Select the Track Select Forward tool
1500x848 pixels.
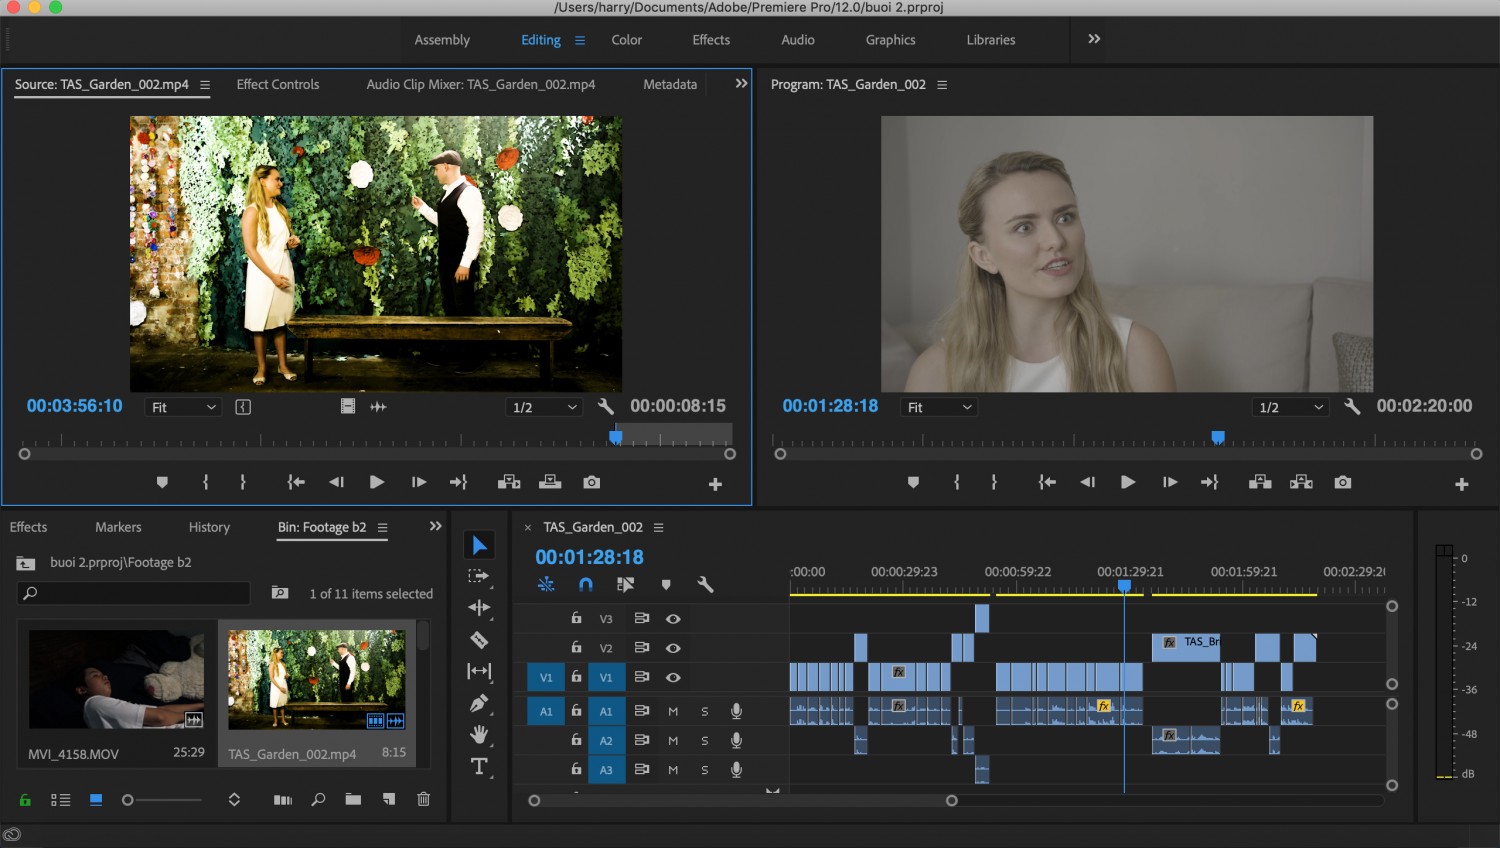(479, 576)
